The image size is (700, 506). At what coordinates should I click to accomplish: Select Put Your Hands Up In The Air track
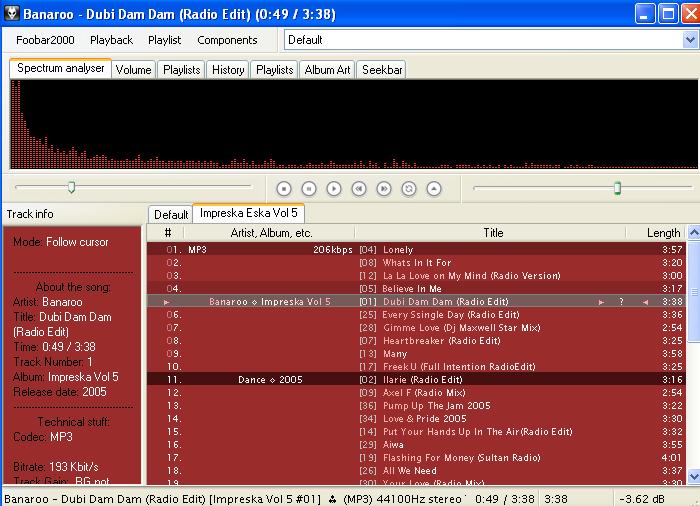tap(416, 431)
